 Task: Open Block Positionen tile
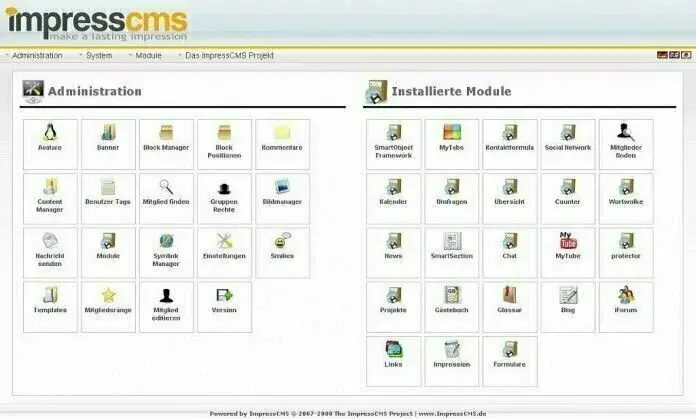[225, 144]
